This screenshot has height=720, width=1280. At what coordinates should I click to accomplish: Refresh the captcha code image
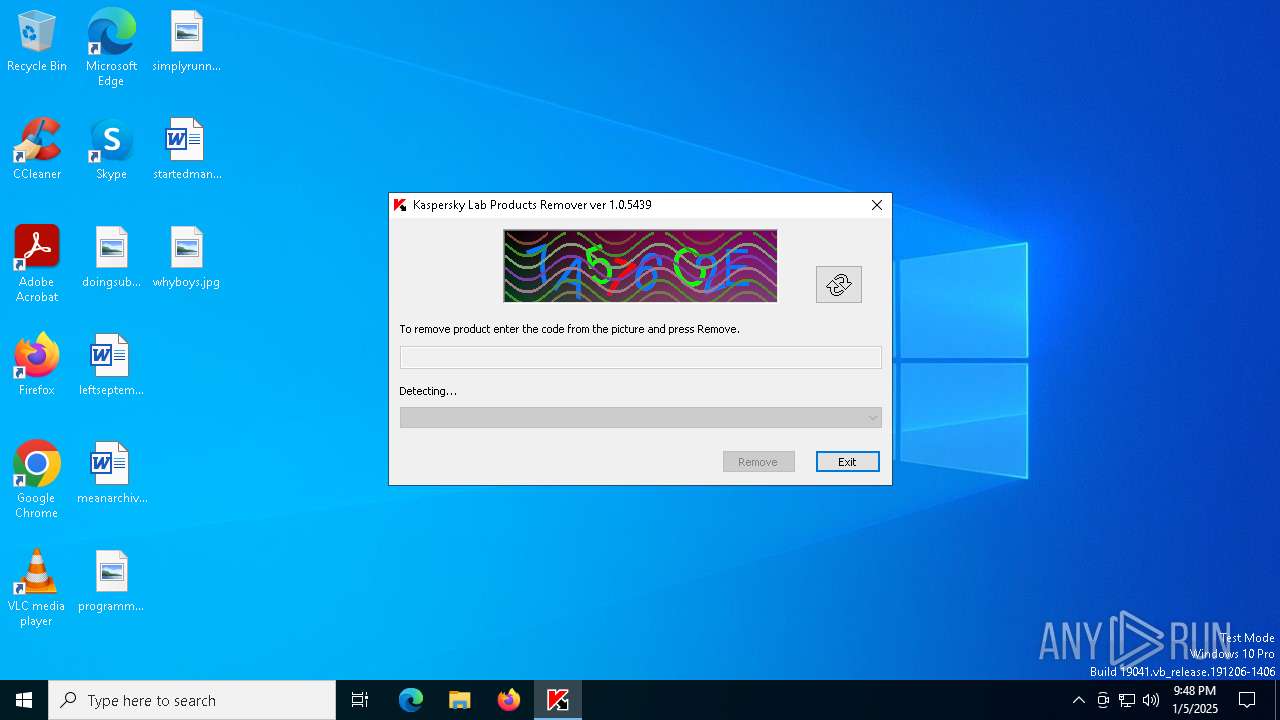click(838, 285)
